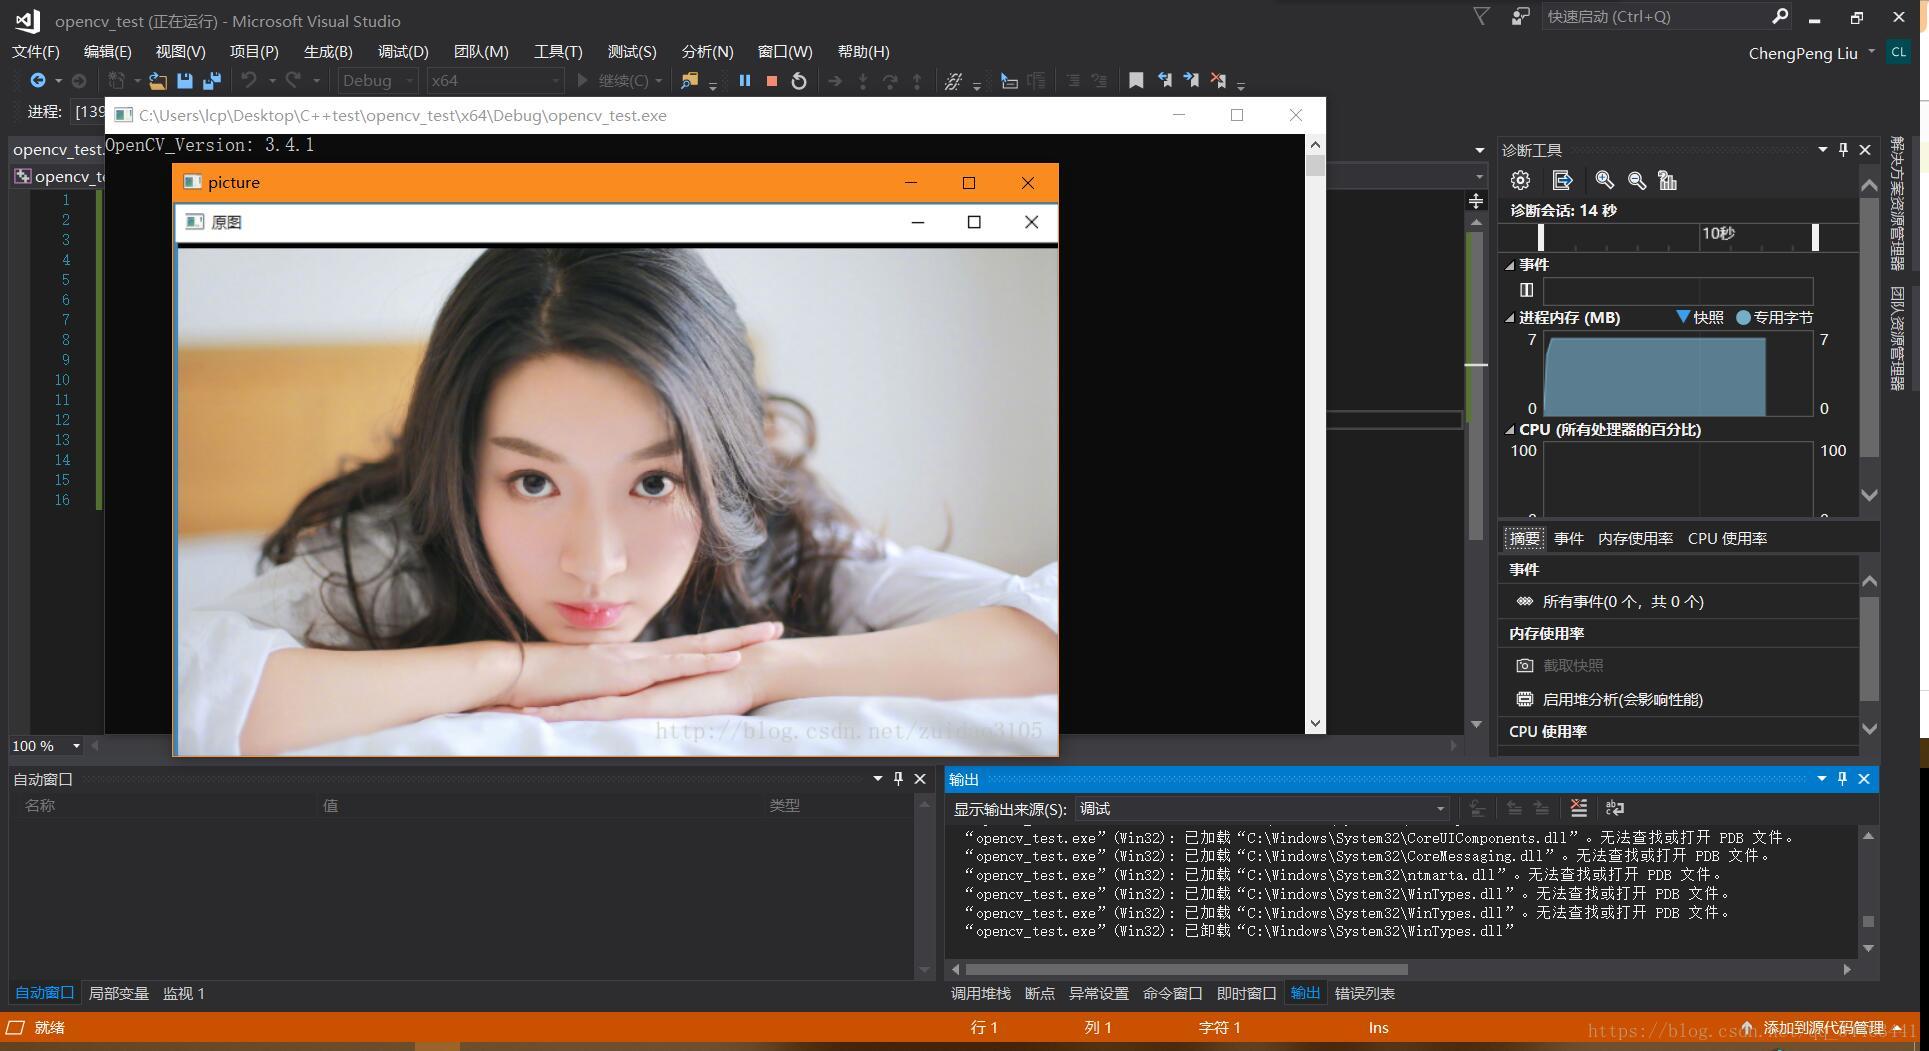
Task: Open the 工具(T) menu
Action: pyautogui.click(x=558, y=52)
